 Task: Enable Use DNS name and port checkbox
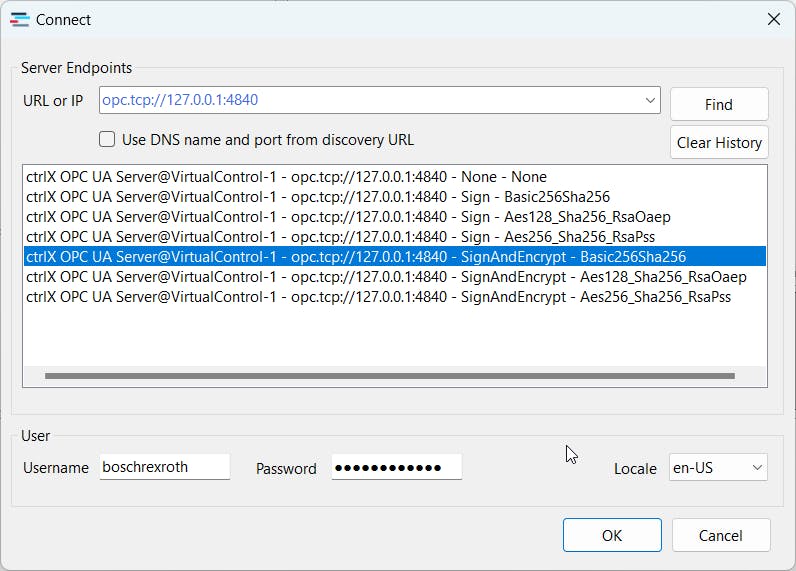(107, 140)
